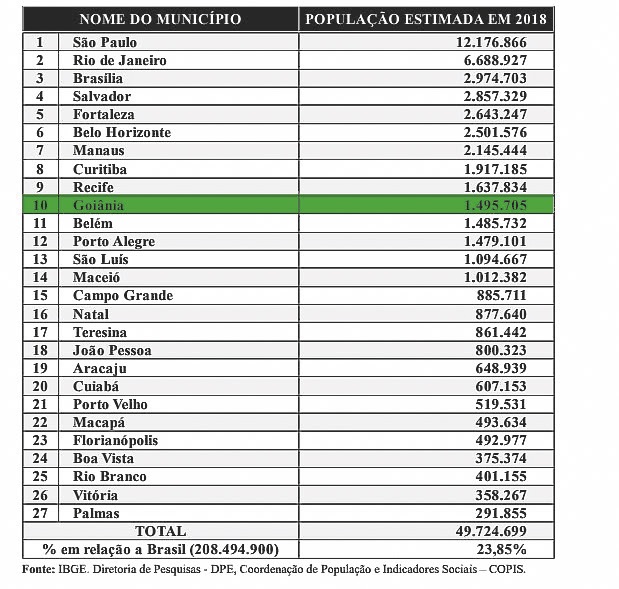Click the highlighted Goiânia row
The width and height of the screenshot is (619, 589).
tap(290, 205)
